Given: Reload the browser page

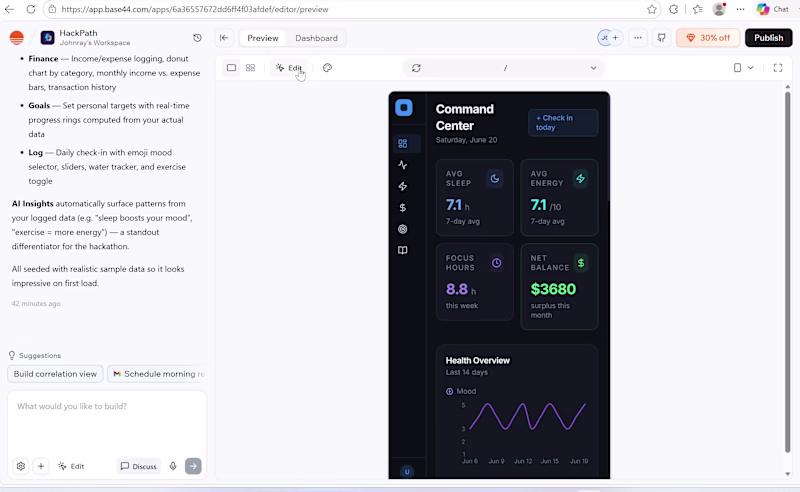Looking at the screenshot, I should click(31, 9).
